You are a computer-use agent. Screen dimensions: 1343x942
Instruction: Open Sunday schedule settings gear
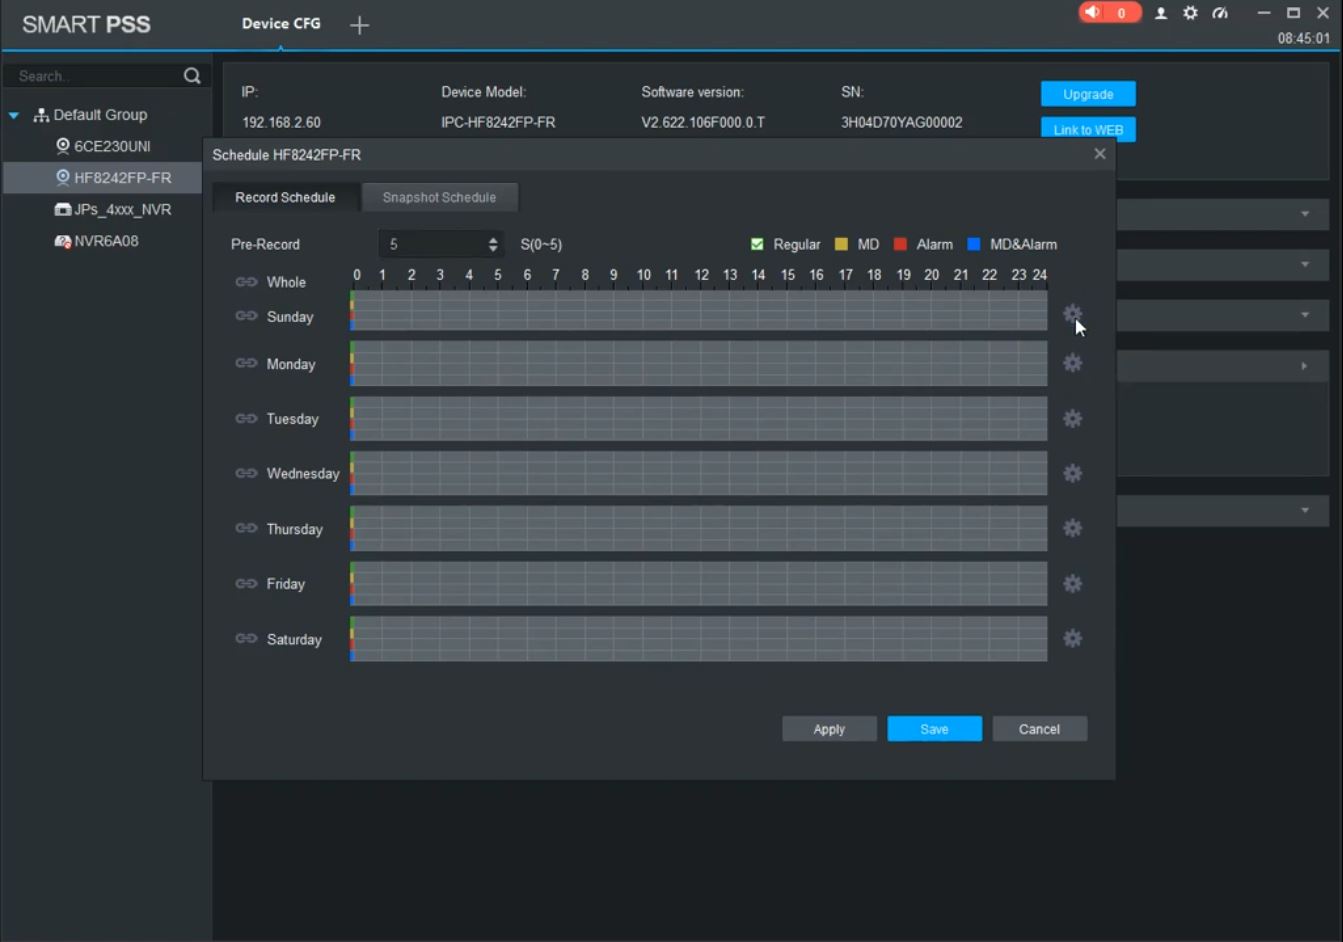1072,314
